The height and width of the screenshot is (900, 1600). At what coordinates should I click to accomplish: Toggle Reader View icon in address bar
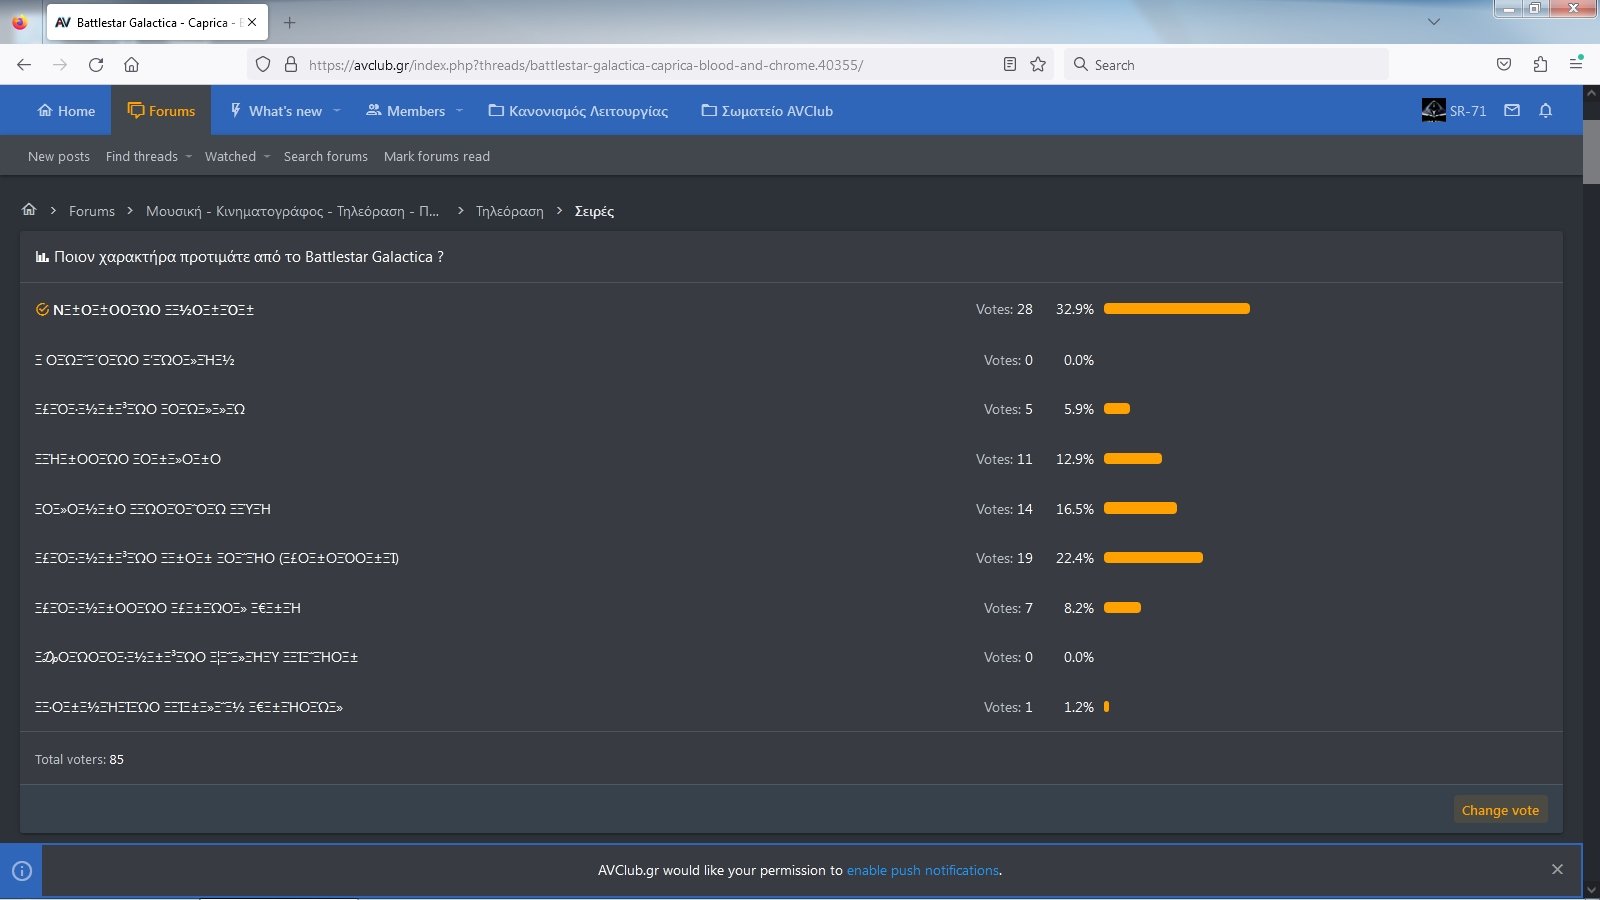(x=1010, y=65)
